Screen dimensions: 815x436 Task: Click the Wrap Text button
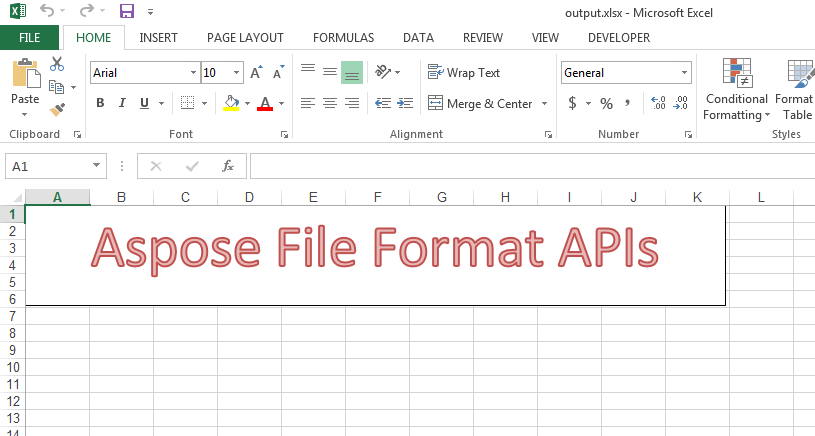coord(464,73)
